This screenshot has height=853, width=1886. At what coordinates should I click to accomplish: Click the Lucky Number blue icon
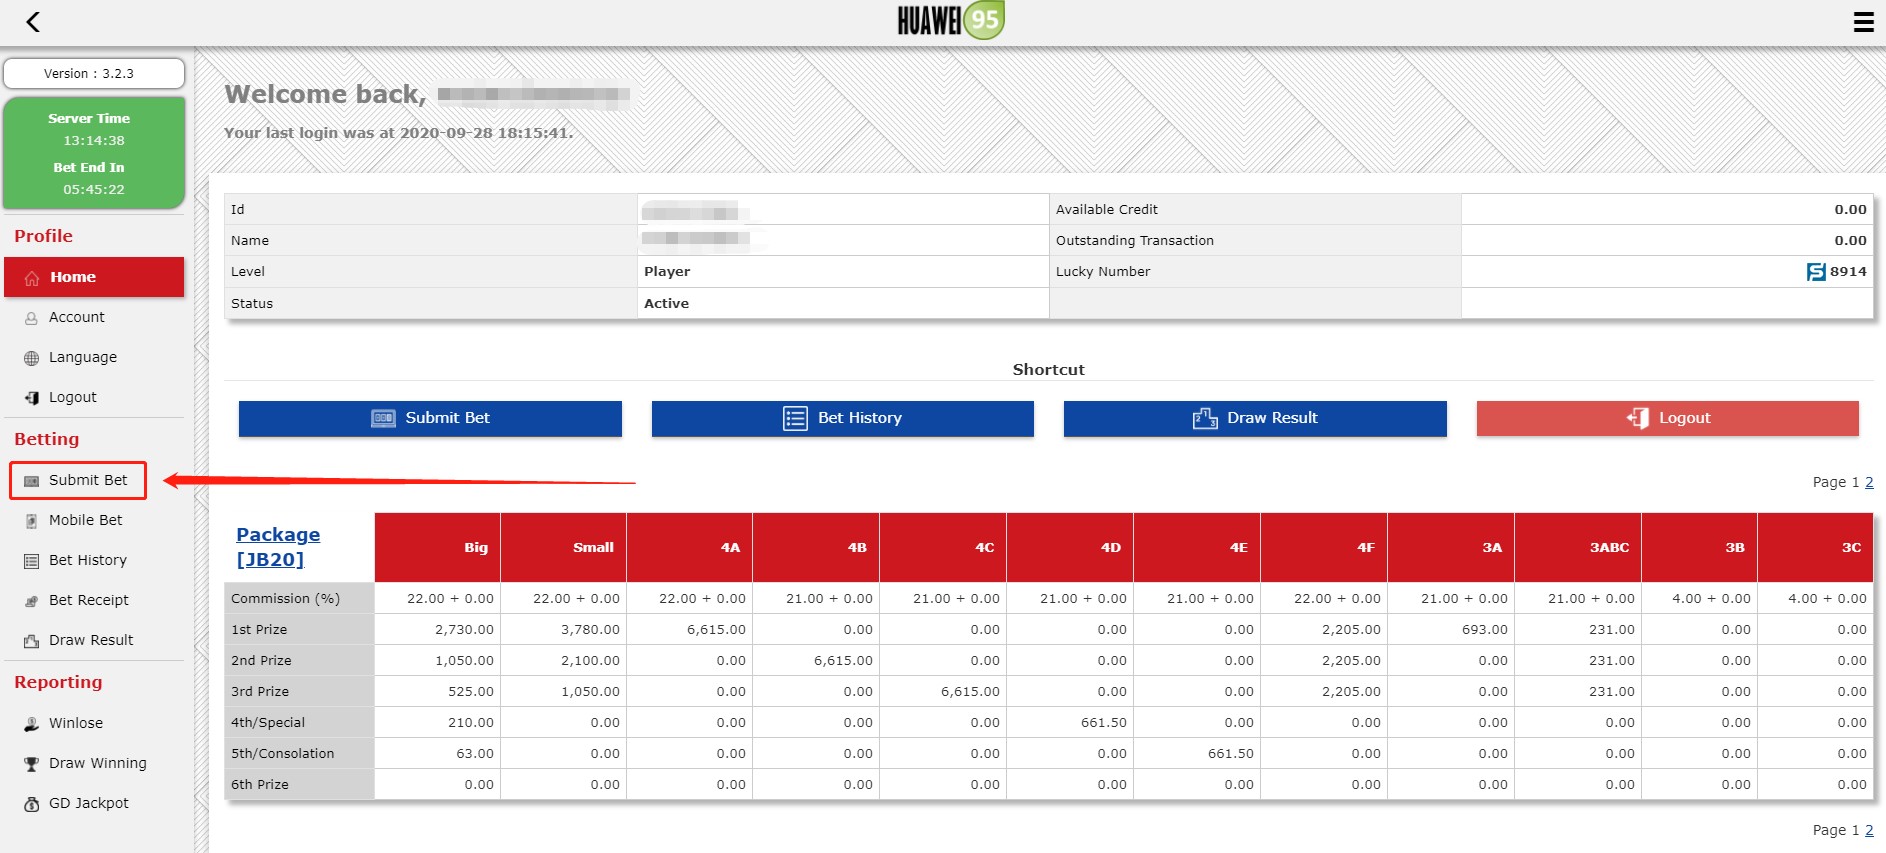[x=1816, y=272]
